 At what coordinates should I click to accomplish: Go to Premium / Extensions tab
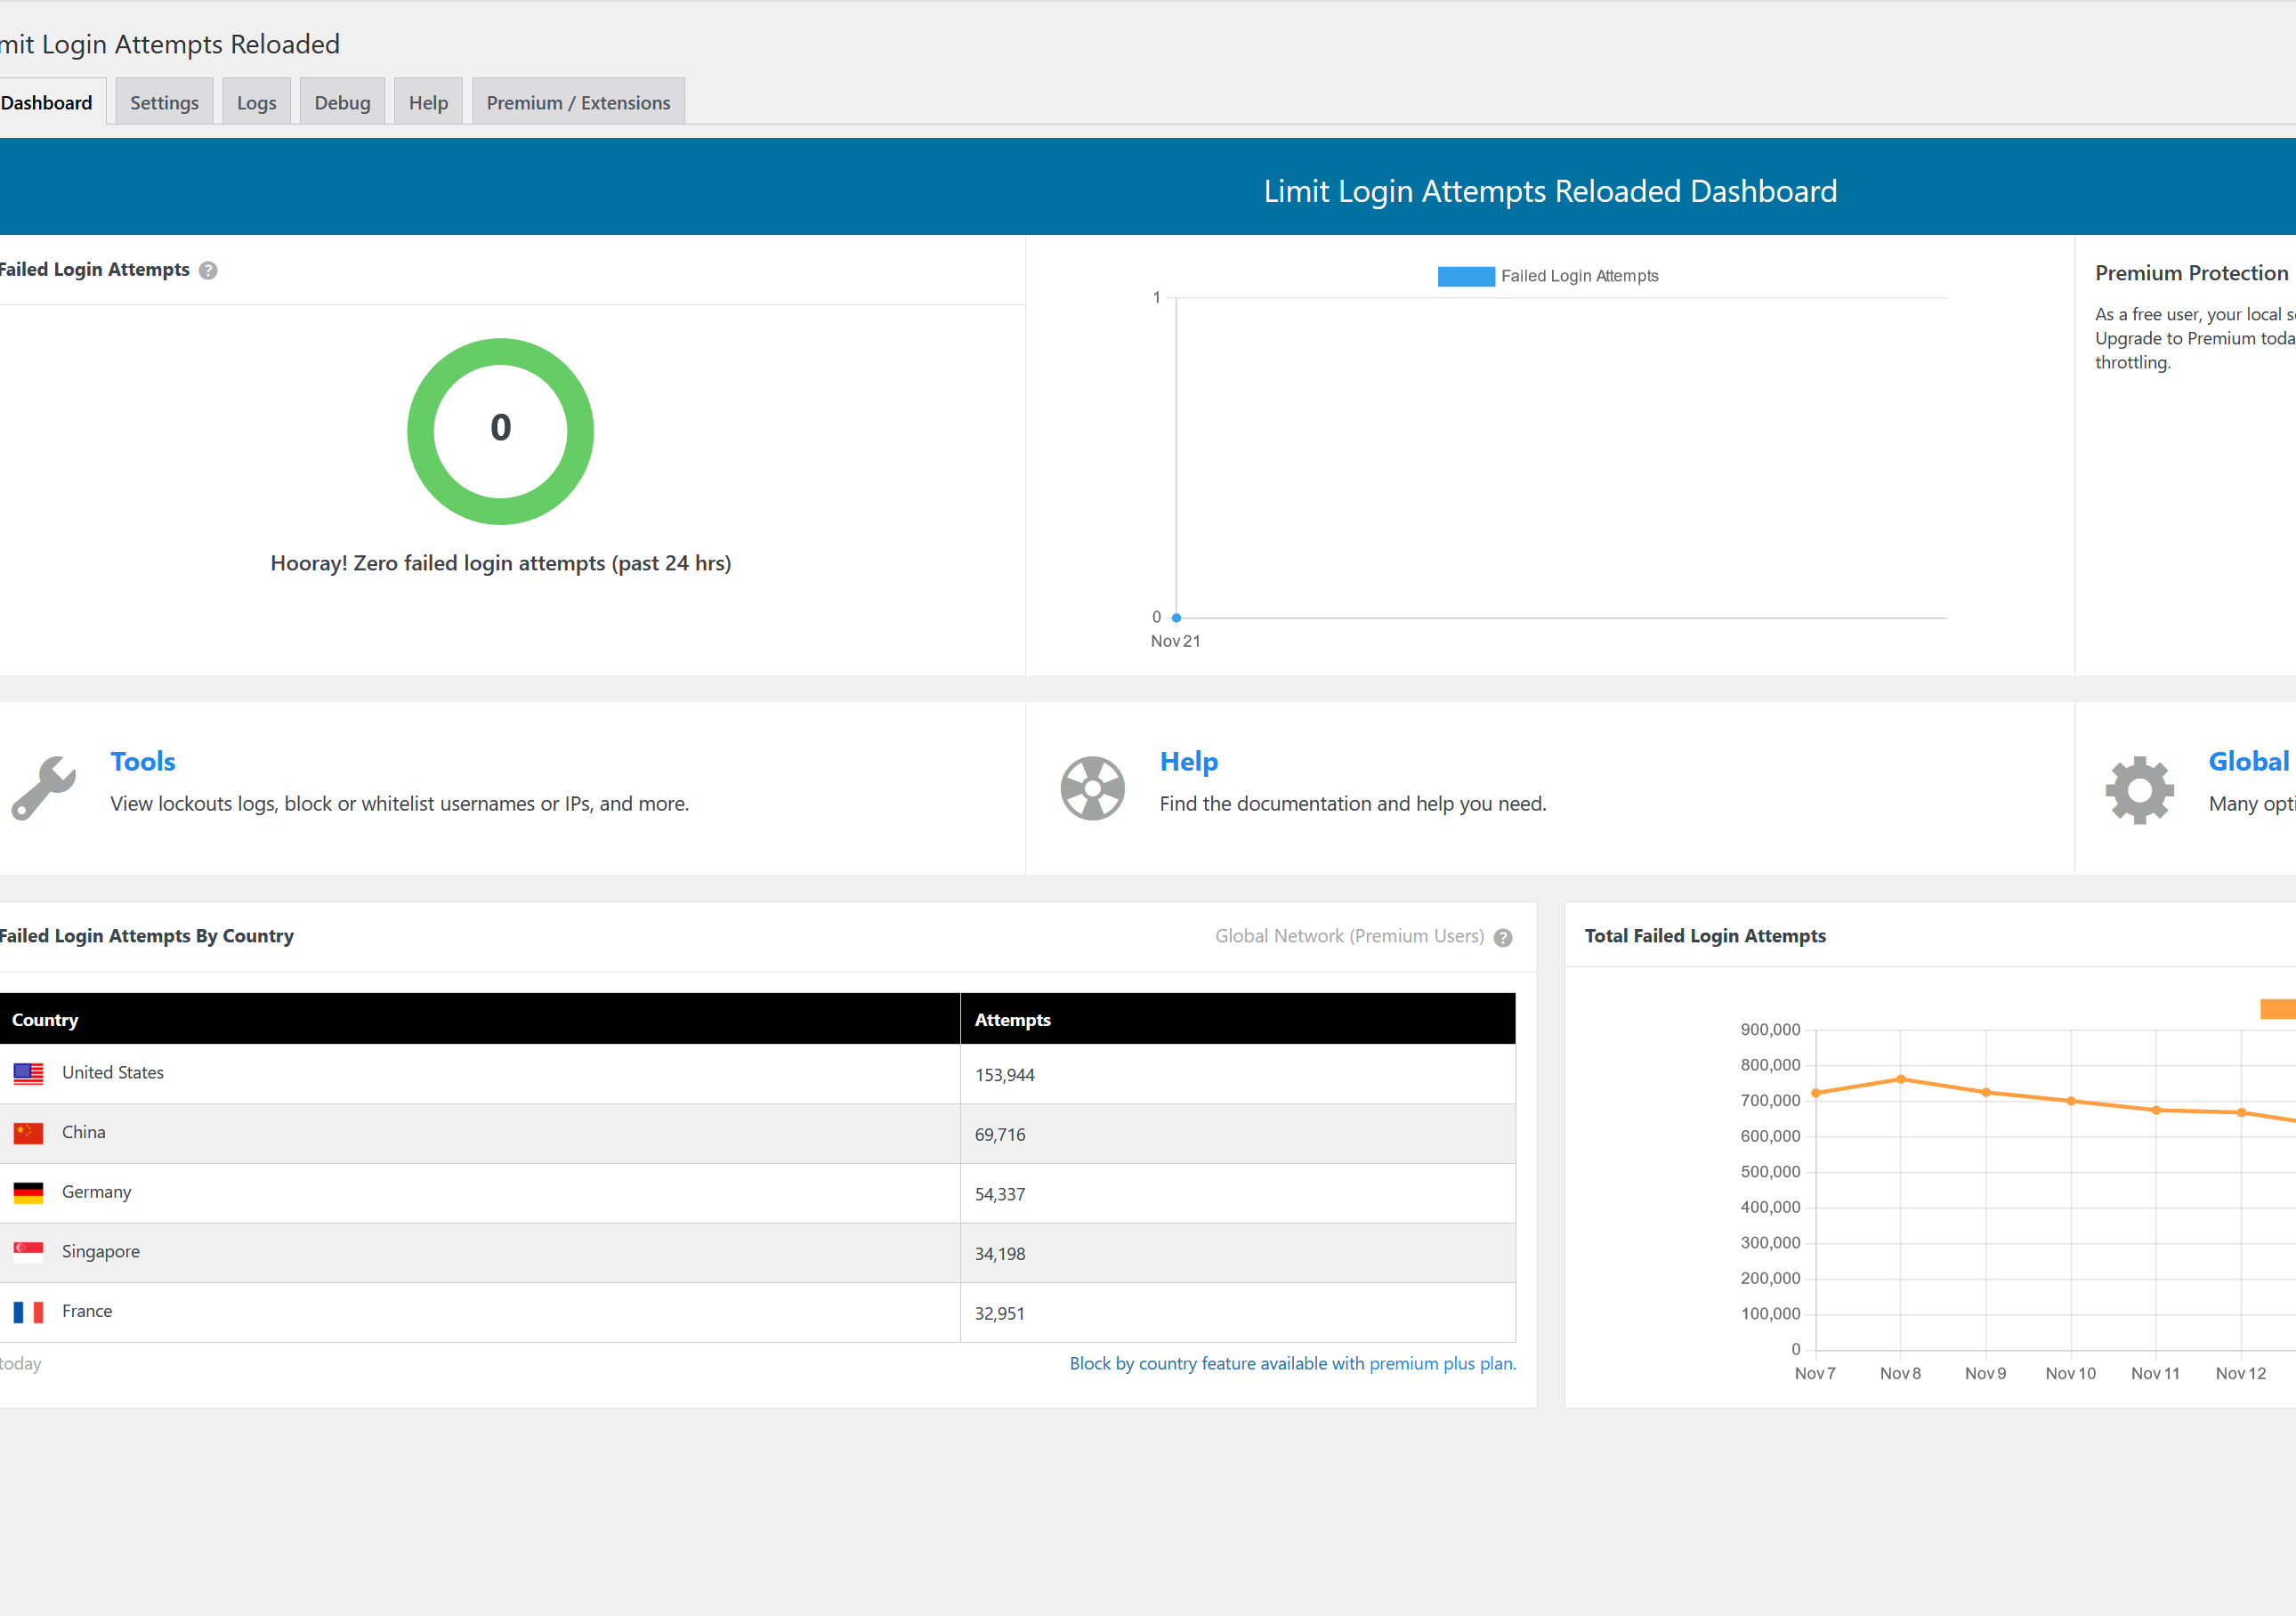pyautogui.click(x=578, y=103)
